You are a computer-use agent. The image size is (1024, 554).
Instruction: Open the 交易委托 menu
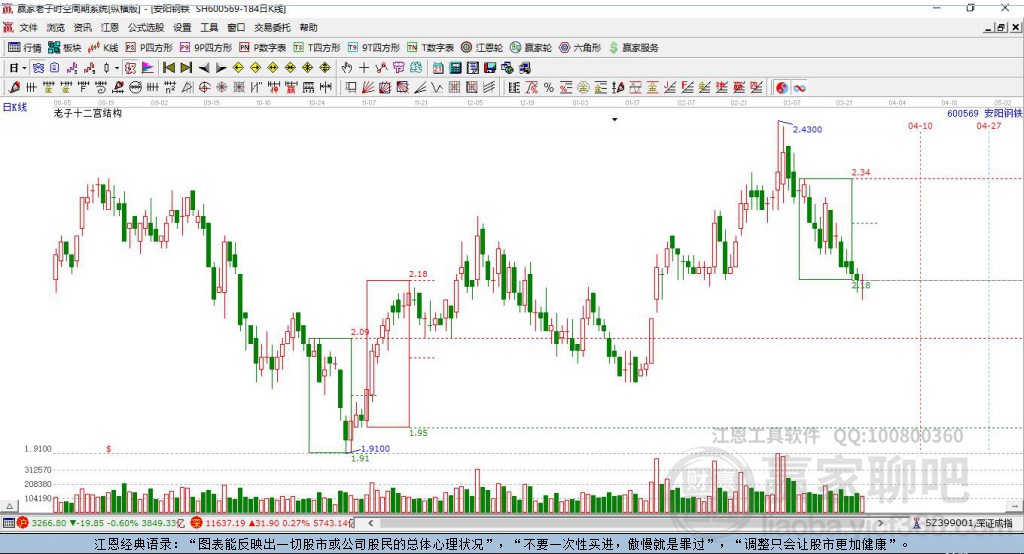(x=272, y=27)
